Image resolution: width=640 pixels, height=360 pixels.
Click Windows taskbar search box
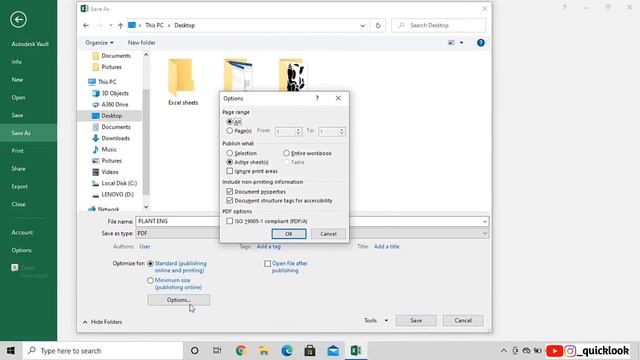pos(103,351)
